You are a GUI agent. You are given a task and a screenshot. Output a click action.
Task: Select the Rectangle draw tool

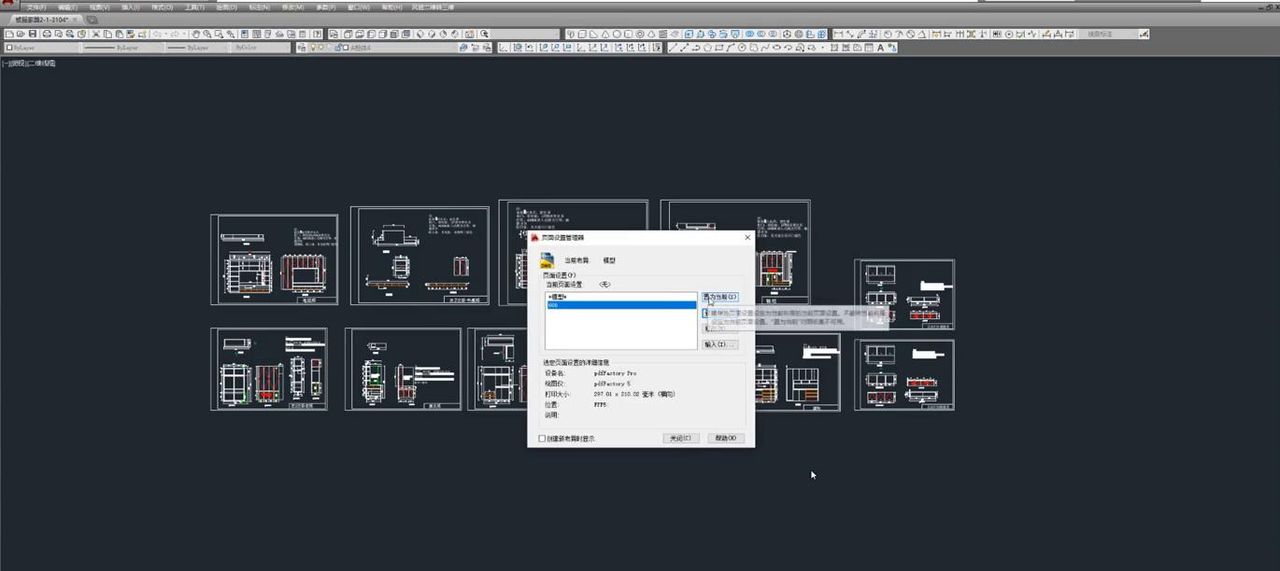click(719, 47)
